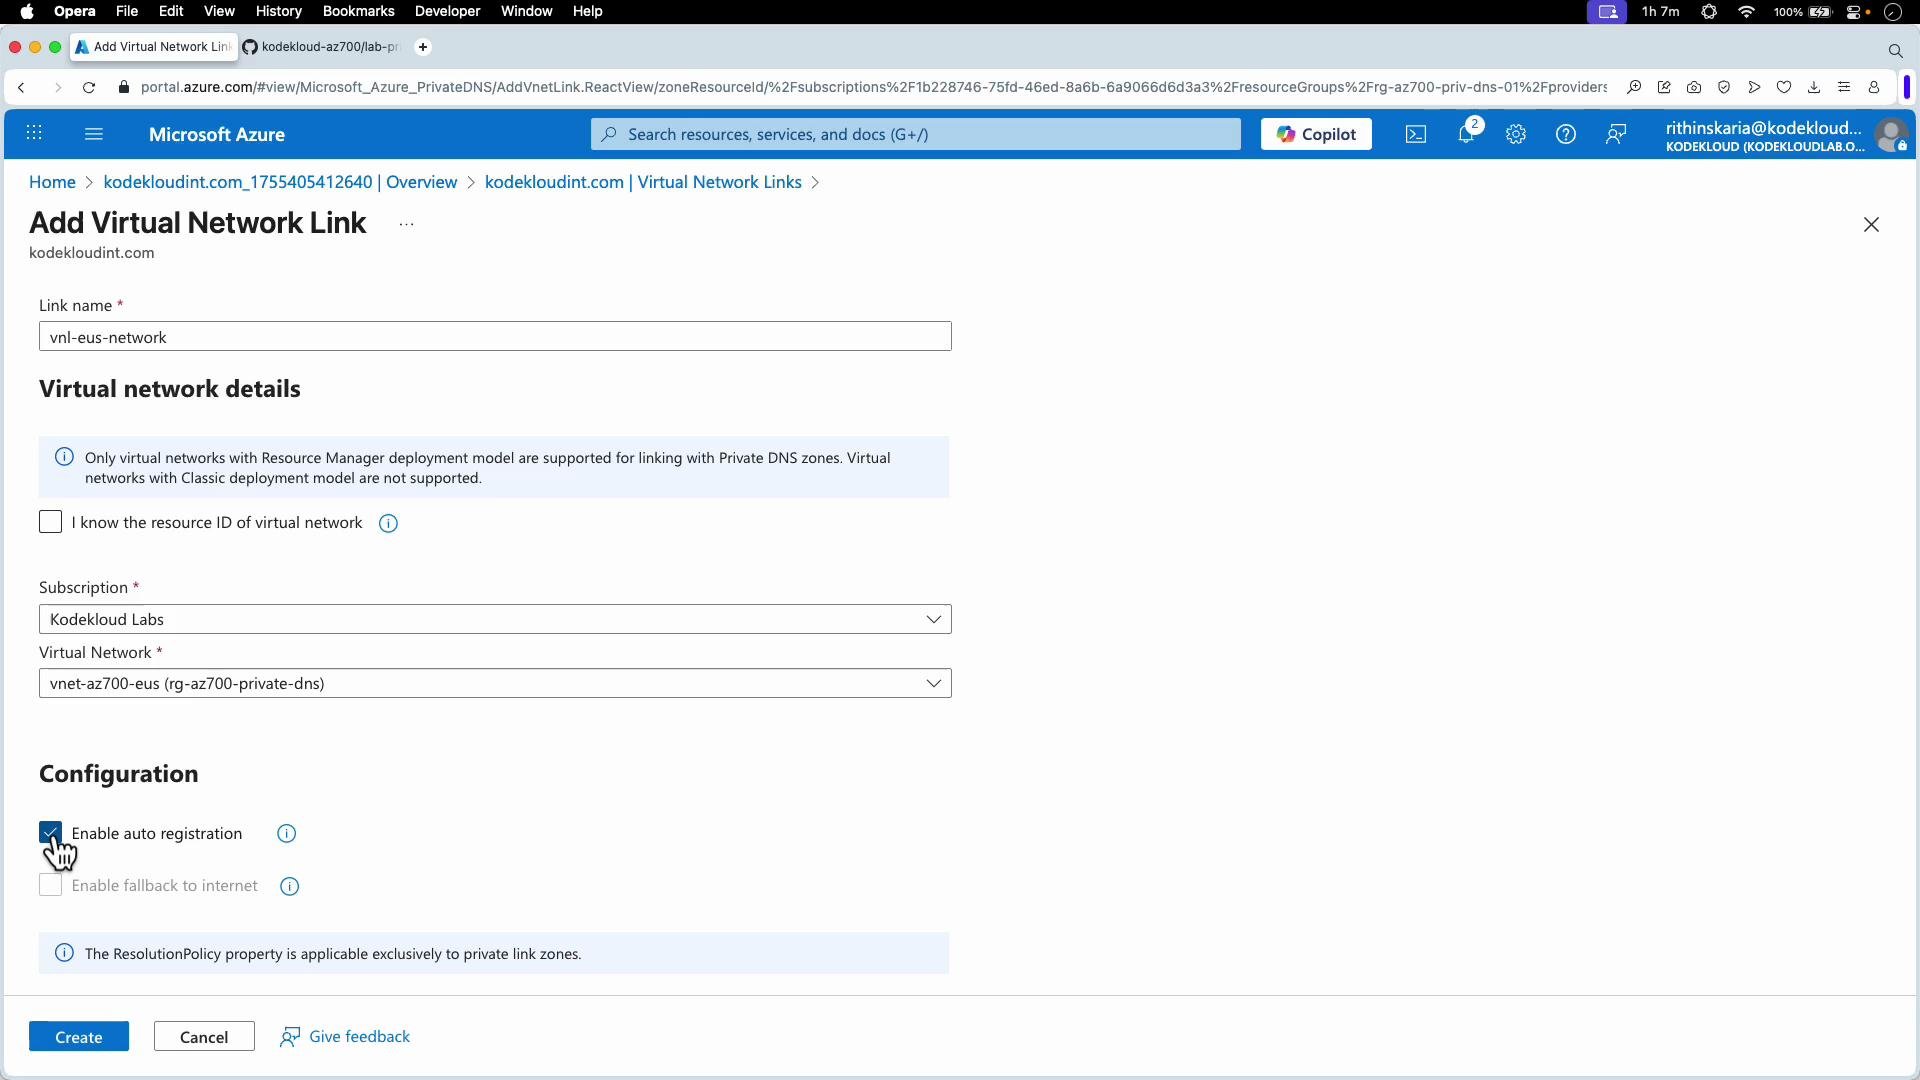Reload the page in Opera
Image resolution: width=1920 pixels, height=1080 pixels.
[89, 88]
